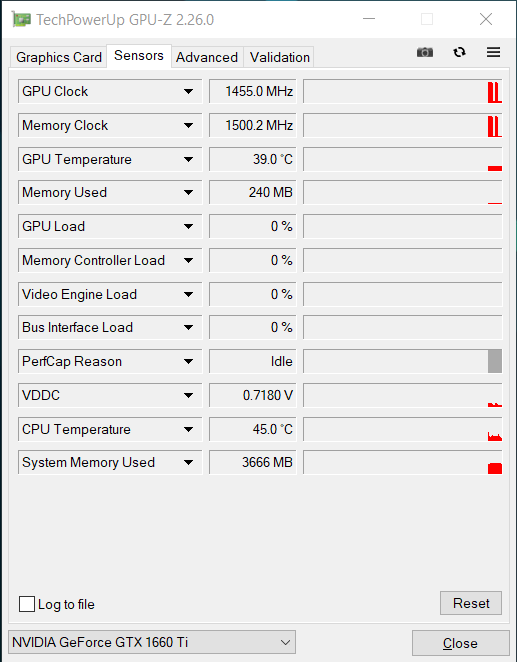The image size is (517, 662).
Task: Switch to the Graphics Card tab
Action: [59, 57]
